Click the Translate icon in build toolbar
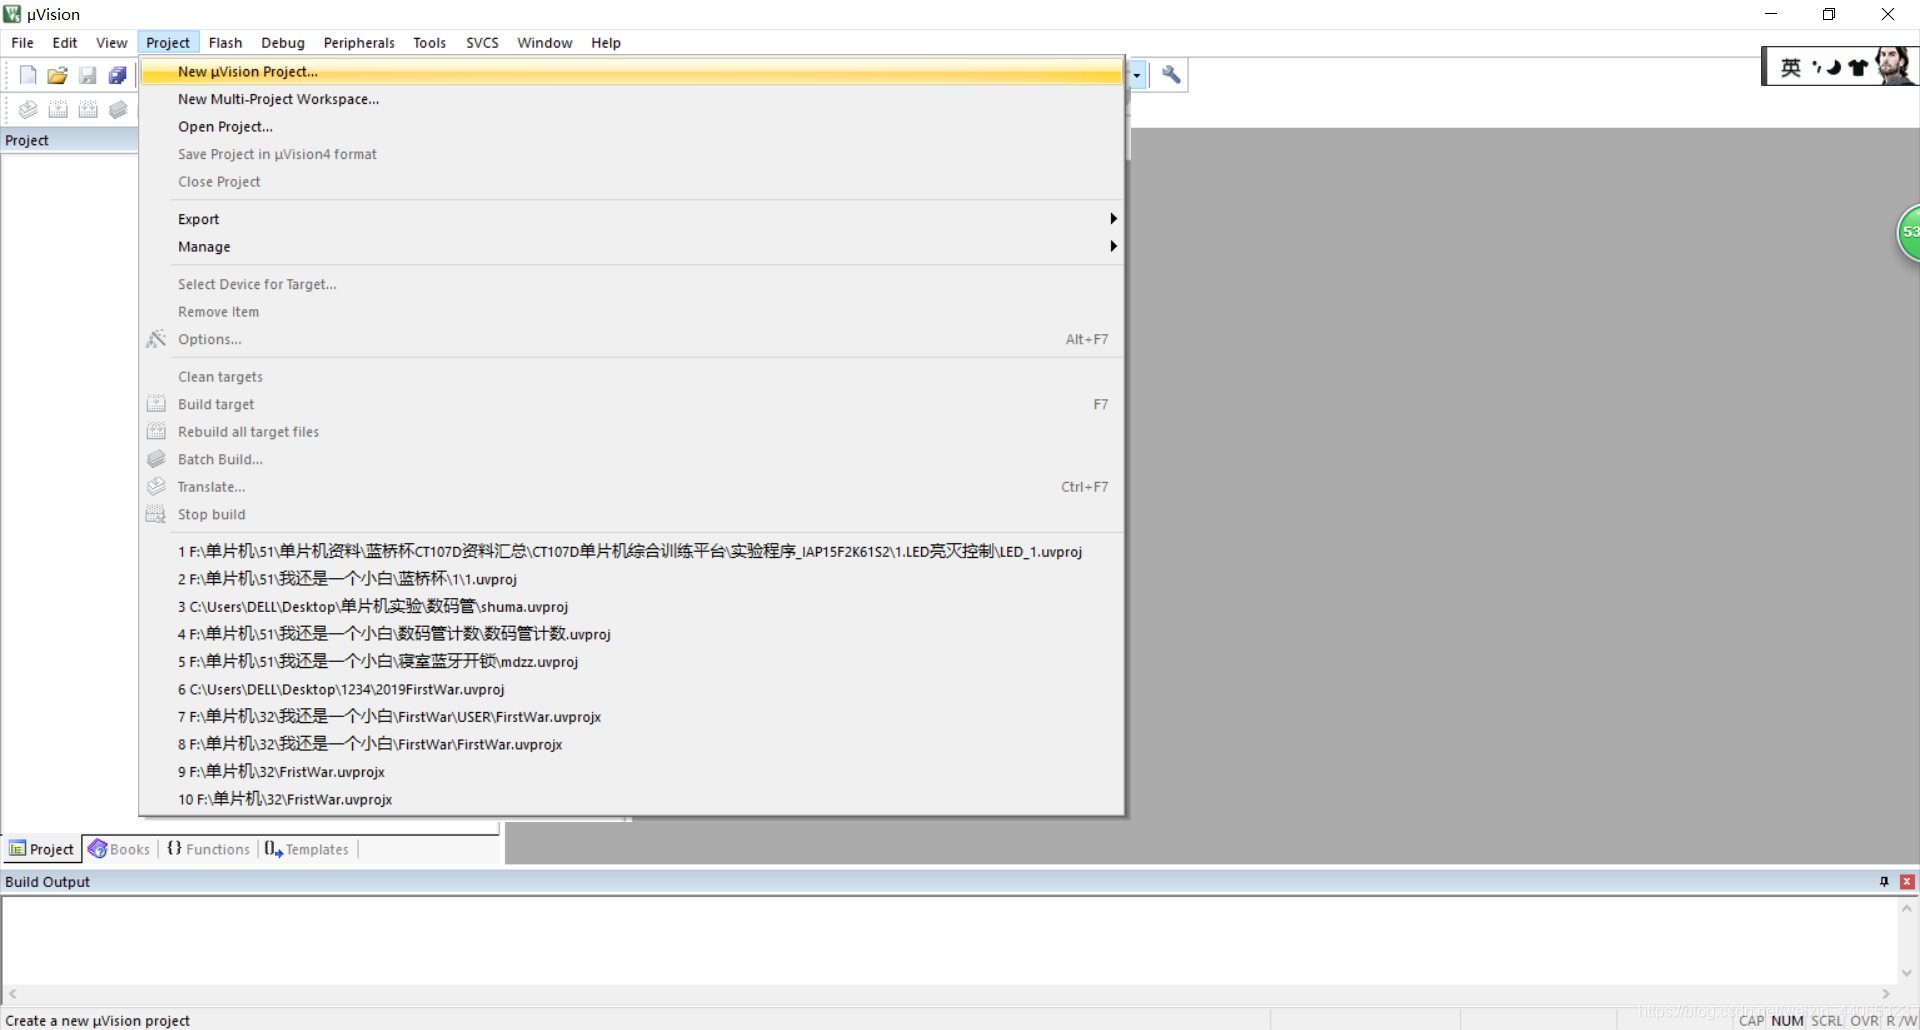The image size is (1920, 1030). (28, 109)
